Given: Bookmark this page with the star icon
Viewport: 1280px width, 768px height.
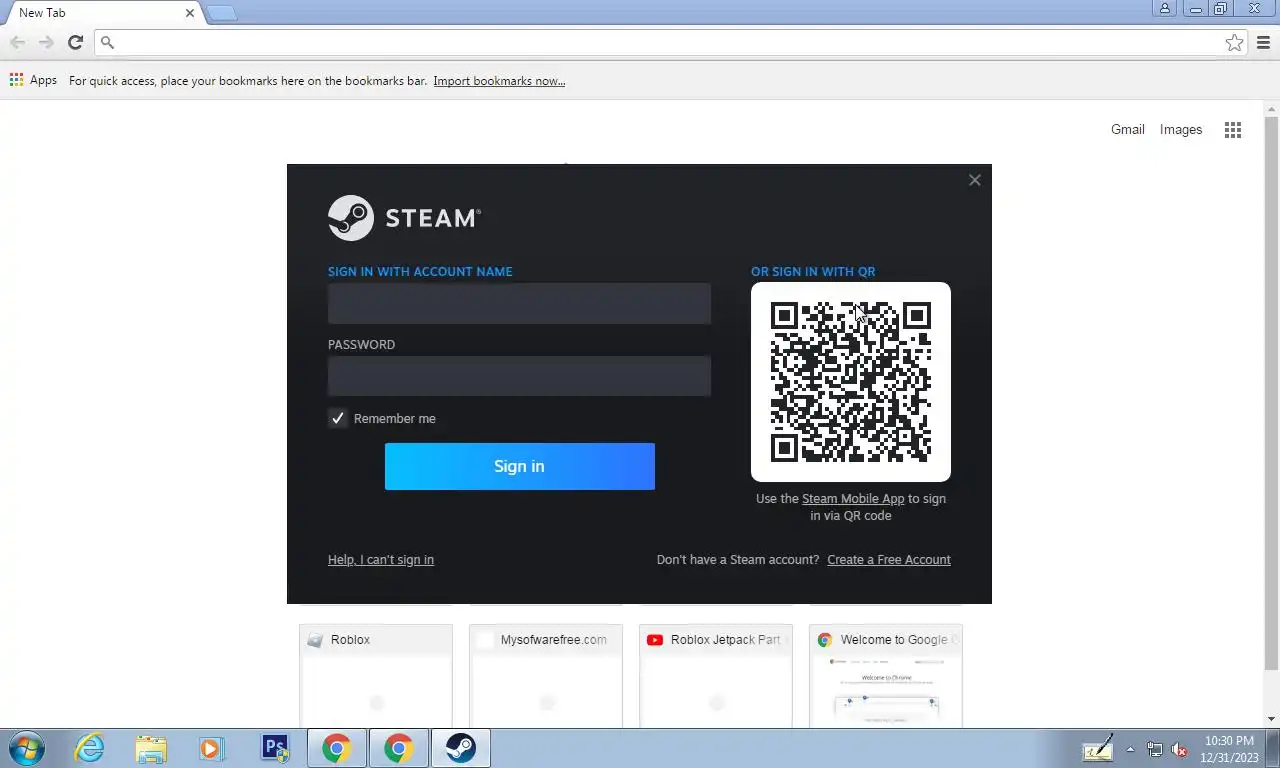Looking at the screenshot, I should pos(1234,42).
